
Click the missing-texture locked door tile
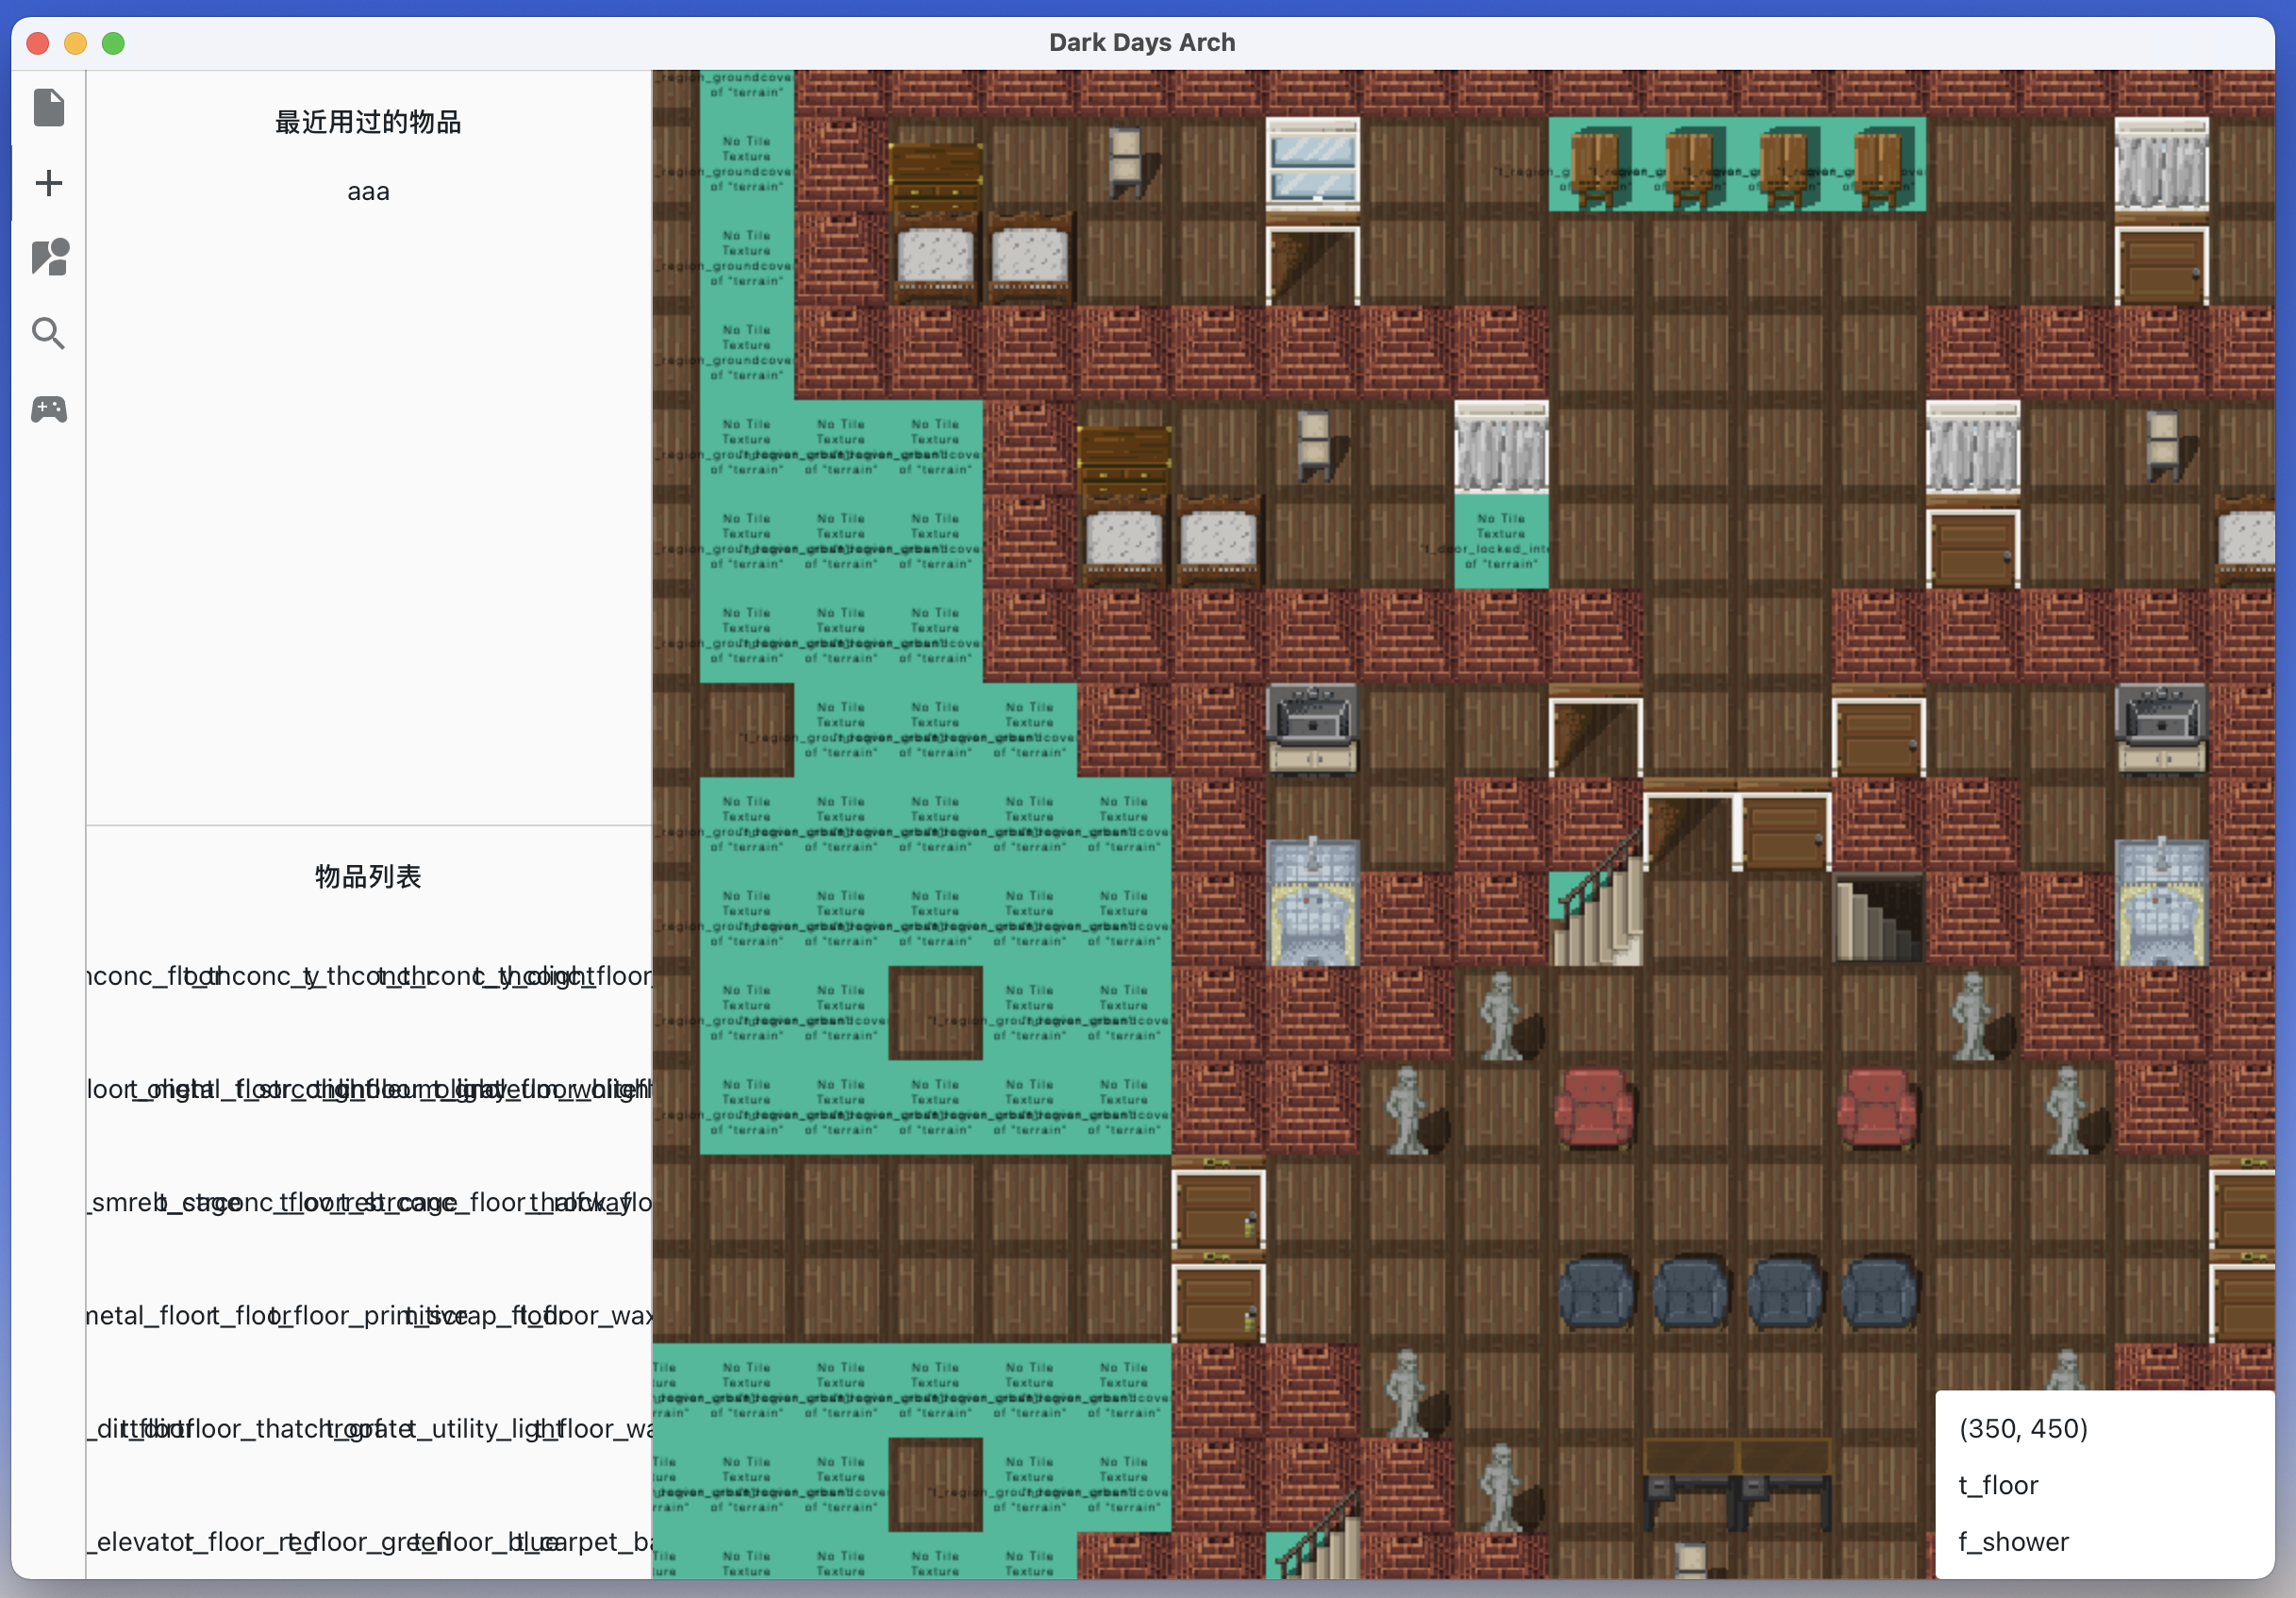(1500, 542)
